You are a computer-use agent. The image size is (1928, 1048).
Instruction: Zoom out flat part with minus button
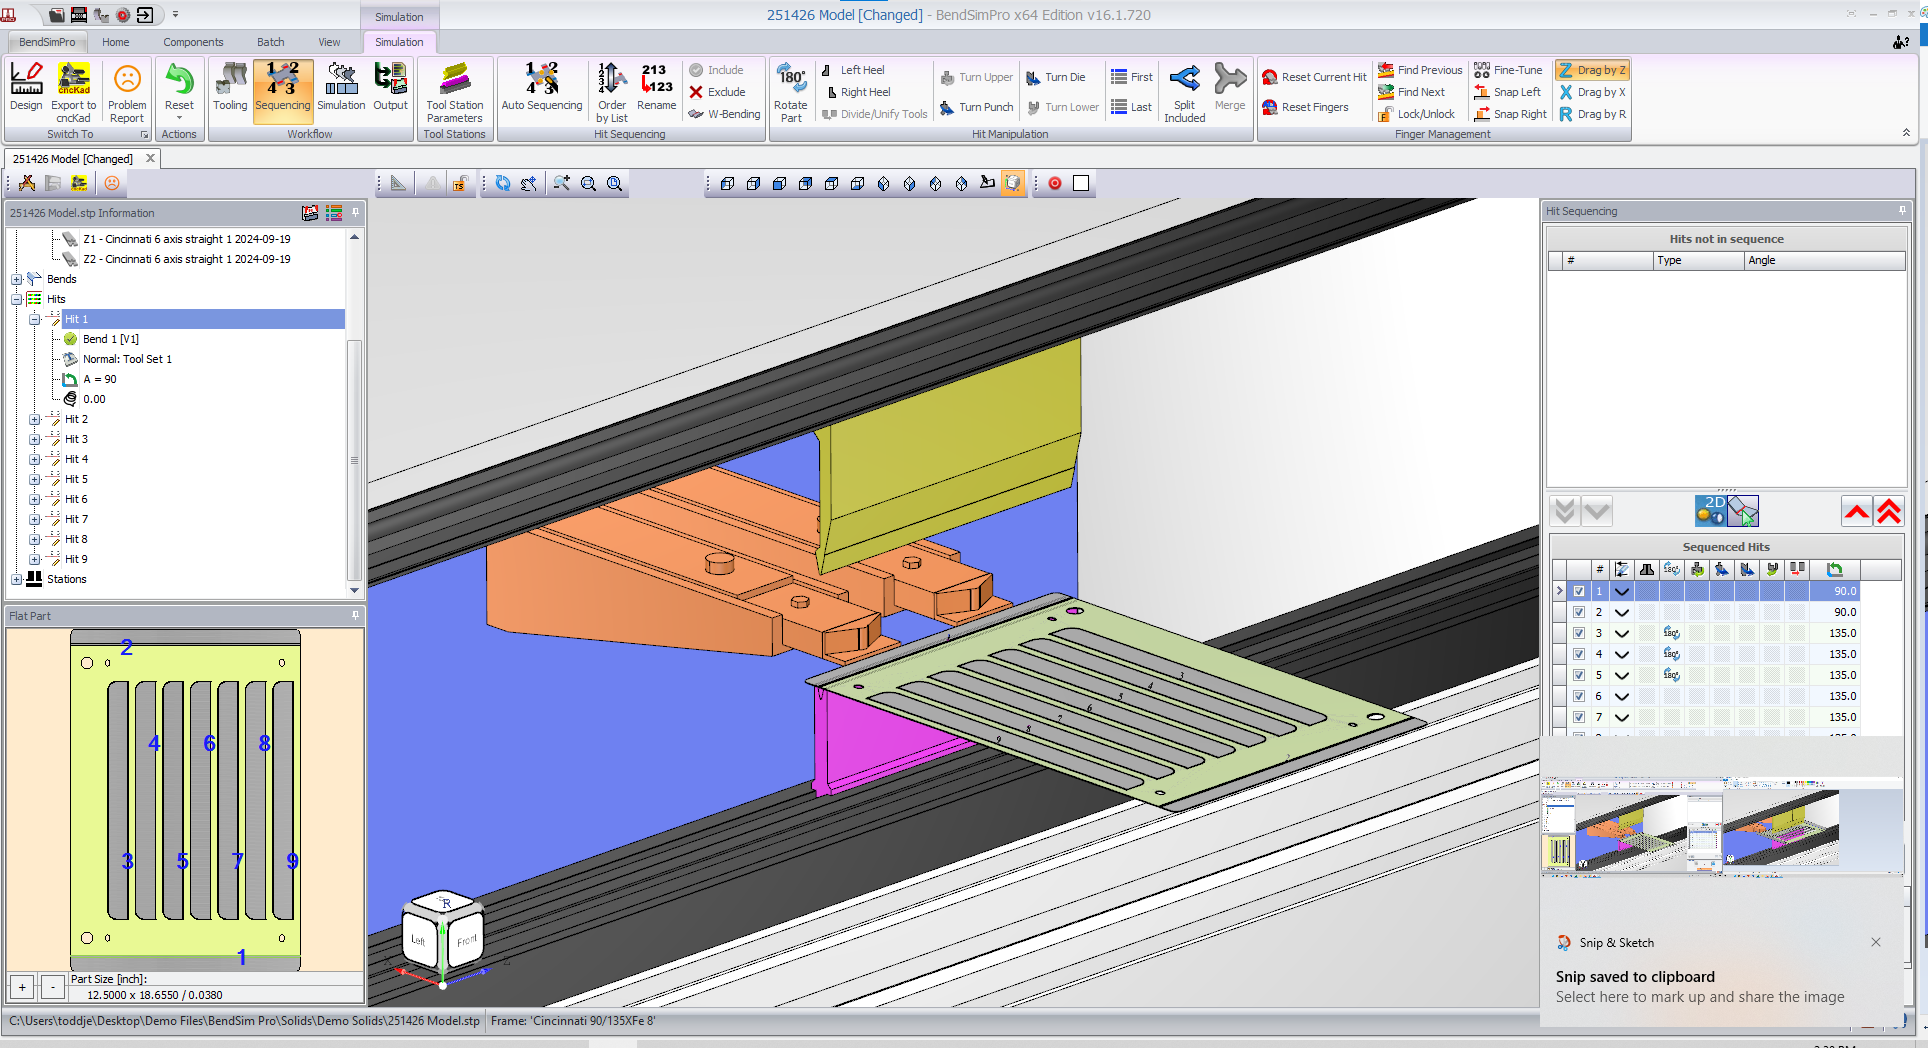[x=52, y=987]
